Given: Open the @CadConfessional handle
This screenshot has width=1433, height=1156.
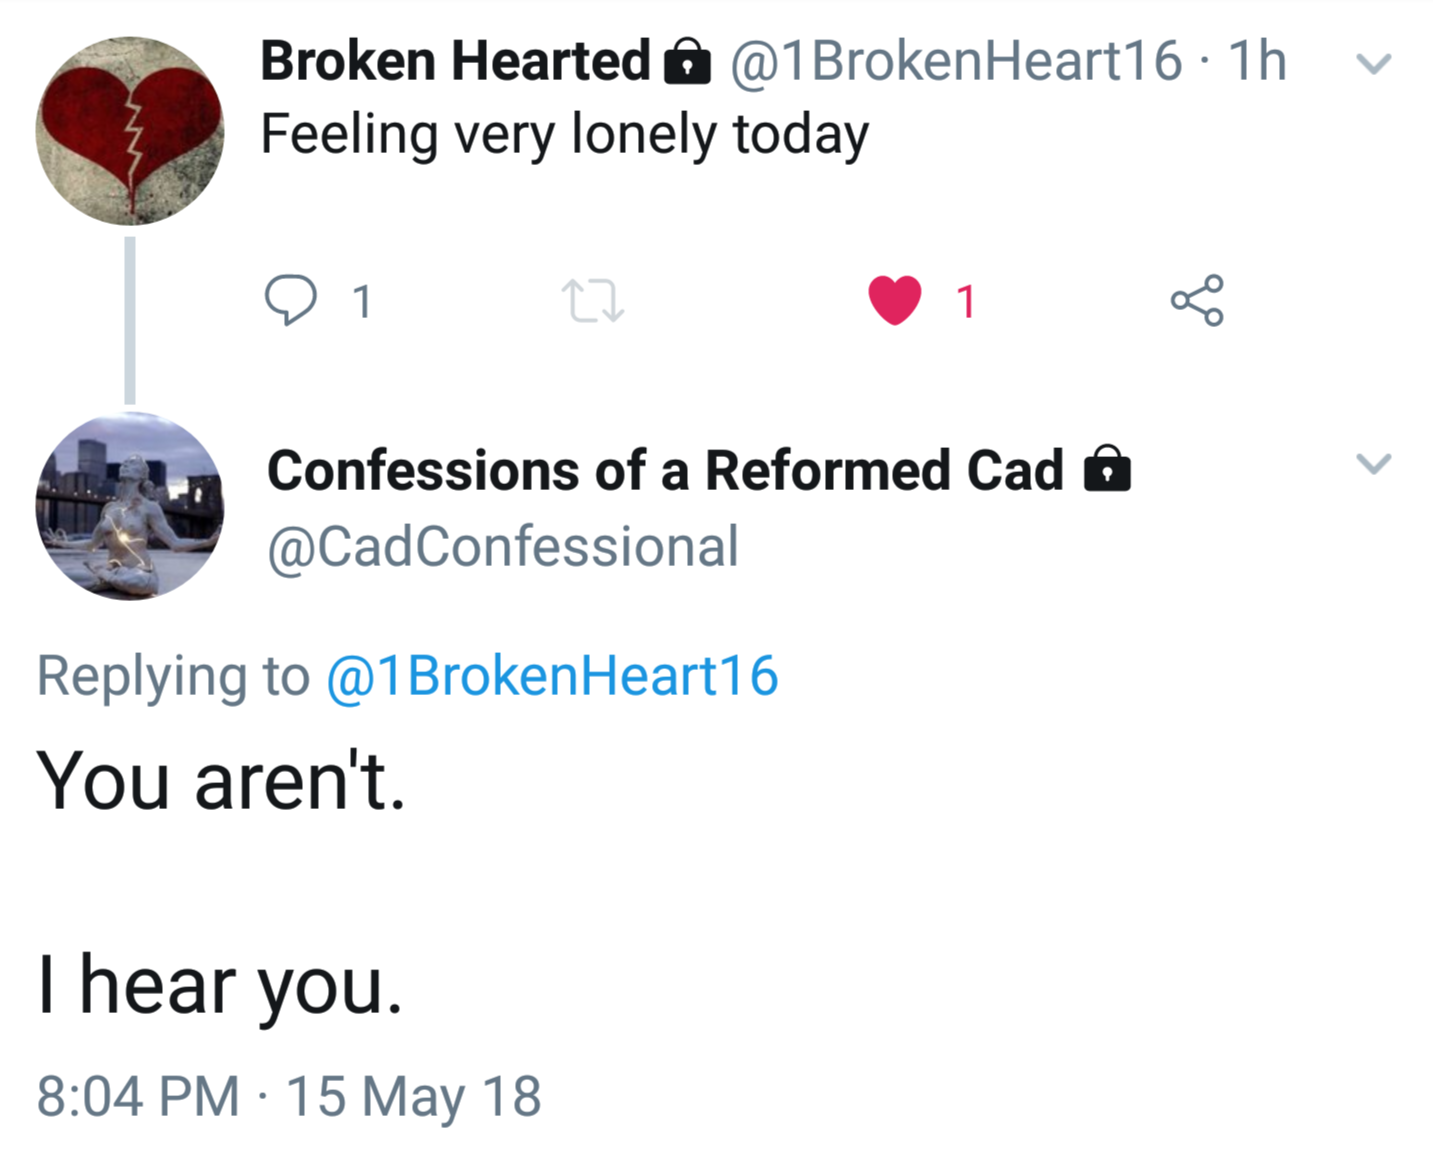Looking at the screenshot, I should tap(502, 547).
